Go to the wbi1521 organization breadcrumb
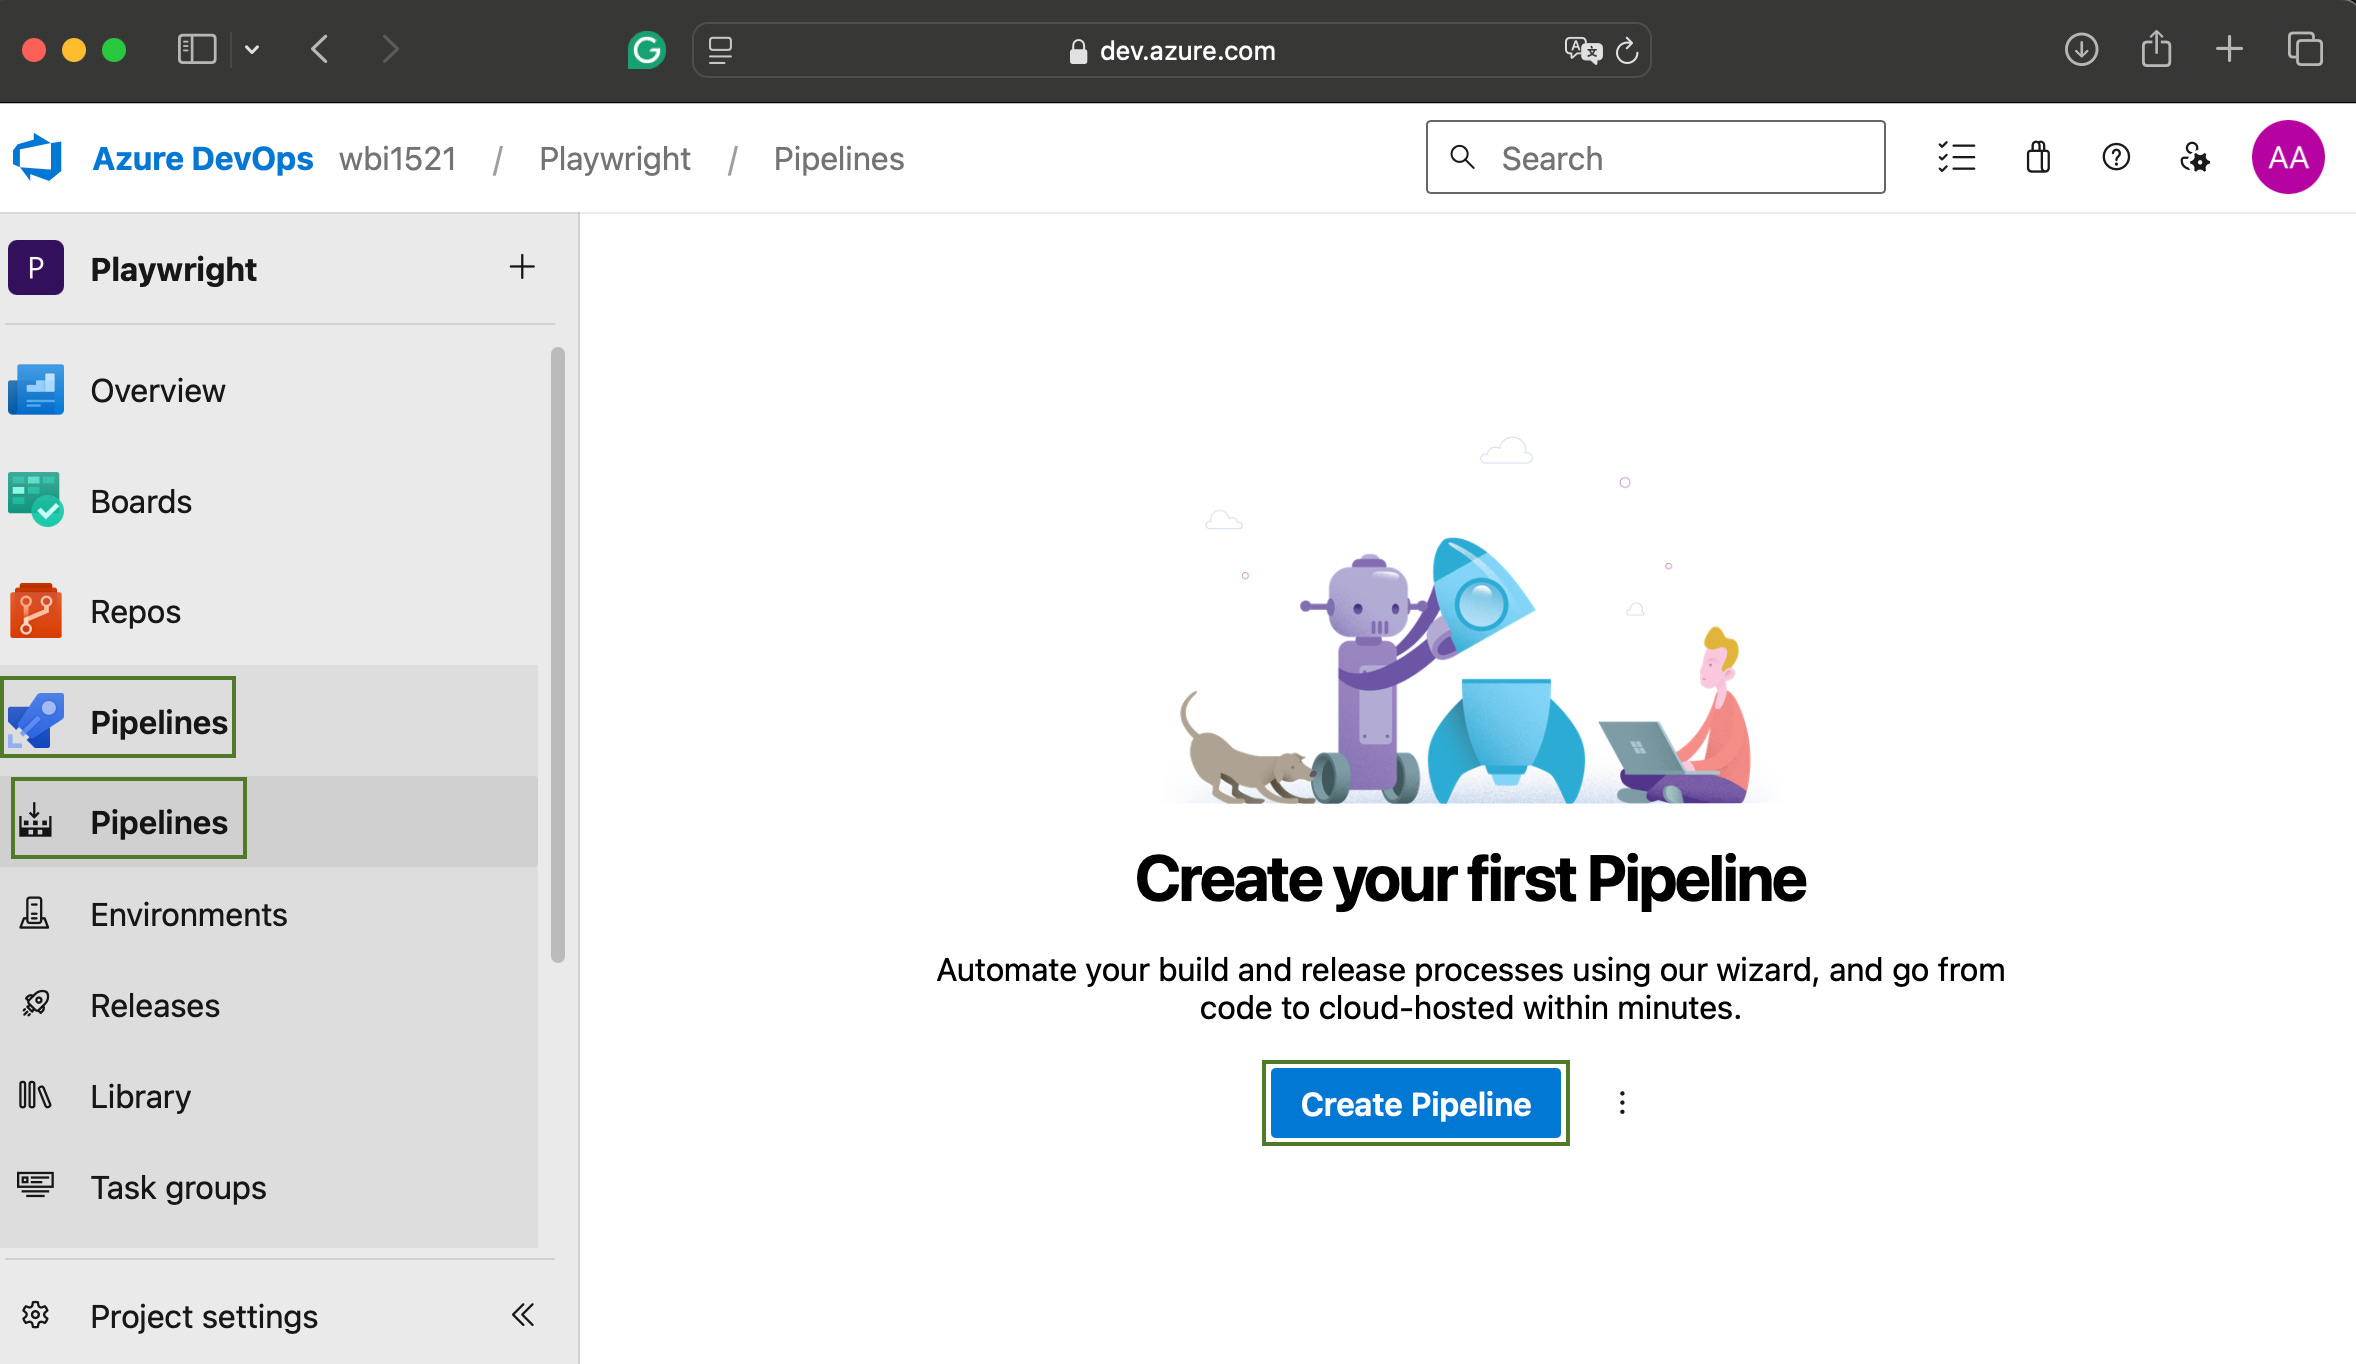 [x=397, y=158]
